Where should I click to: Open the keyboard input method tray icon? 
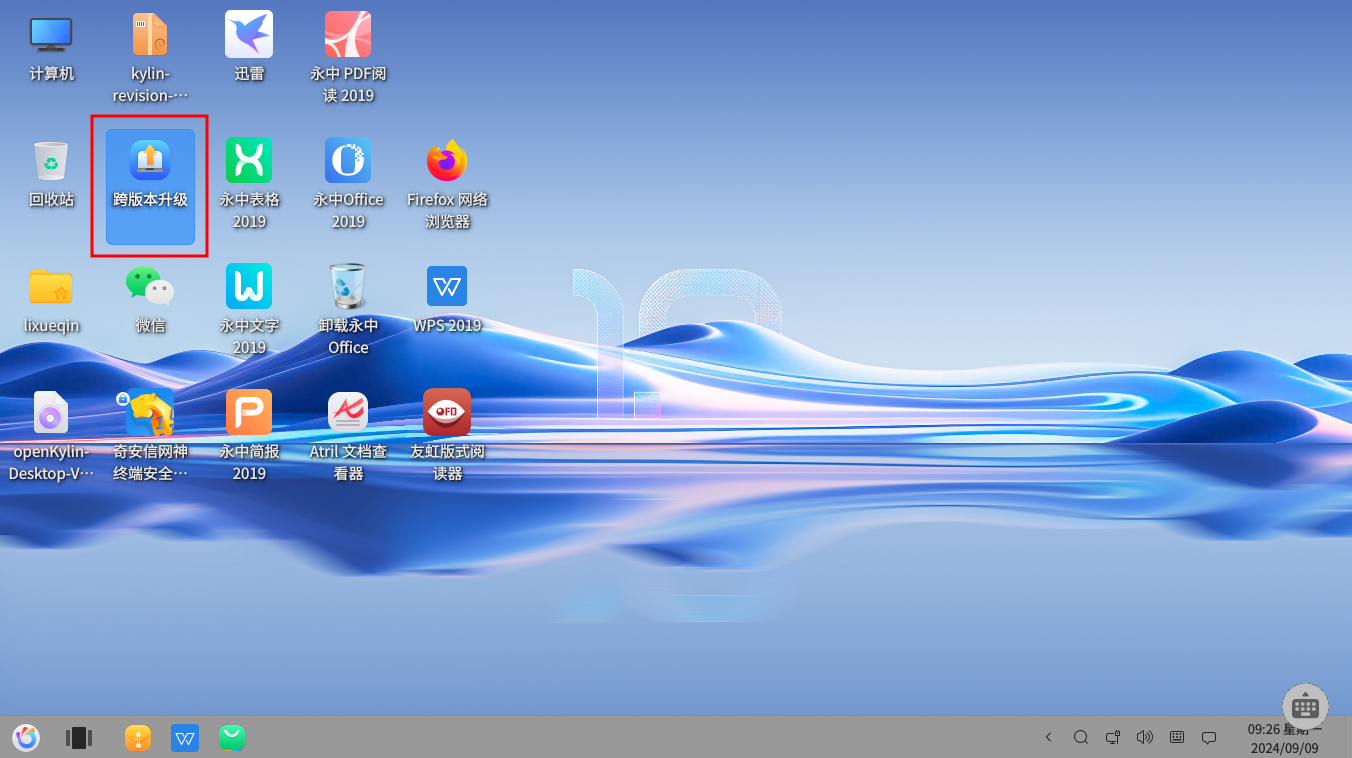[1177, 737]
